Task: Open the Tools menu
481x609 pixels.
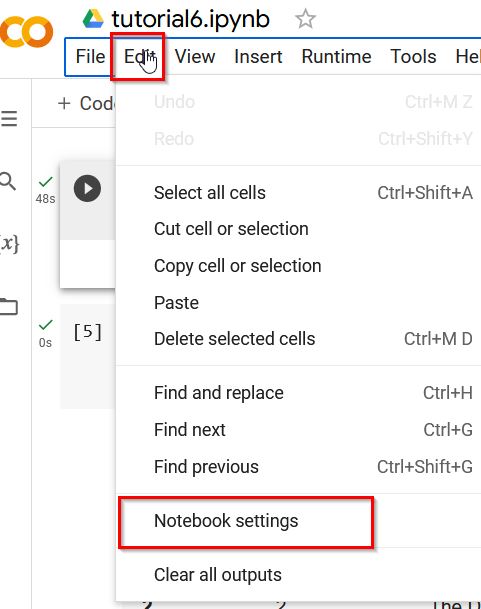Action: coord(413,57)
